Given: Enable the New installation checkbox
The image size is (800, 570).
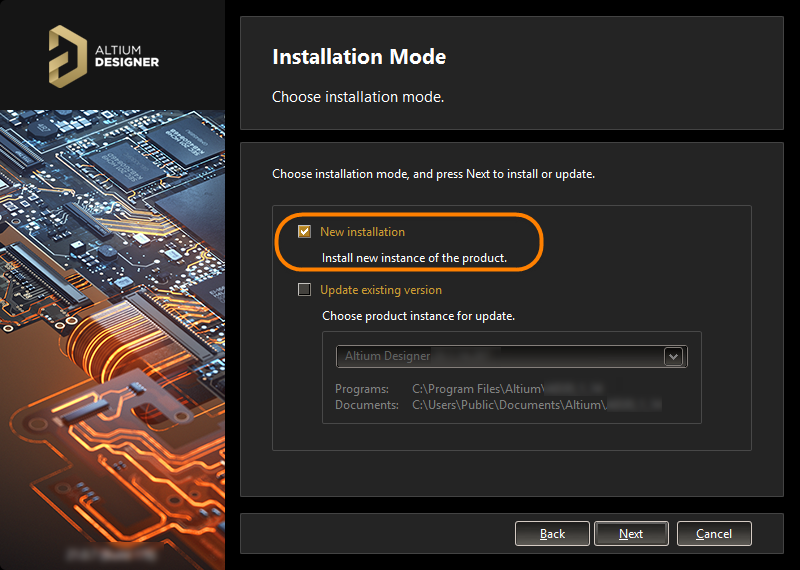Looking at the screenshot, I should (x=305, y=232).
